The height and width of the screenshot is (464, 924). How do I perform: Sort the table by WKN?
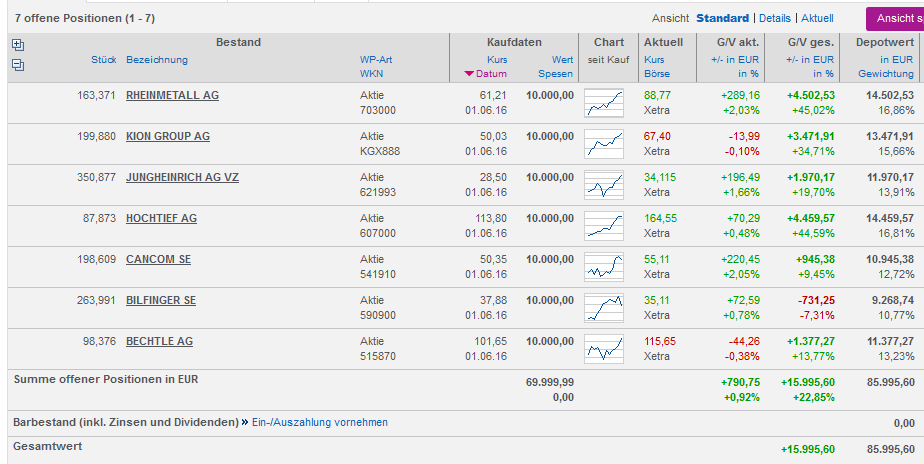372,74
